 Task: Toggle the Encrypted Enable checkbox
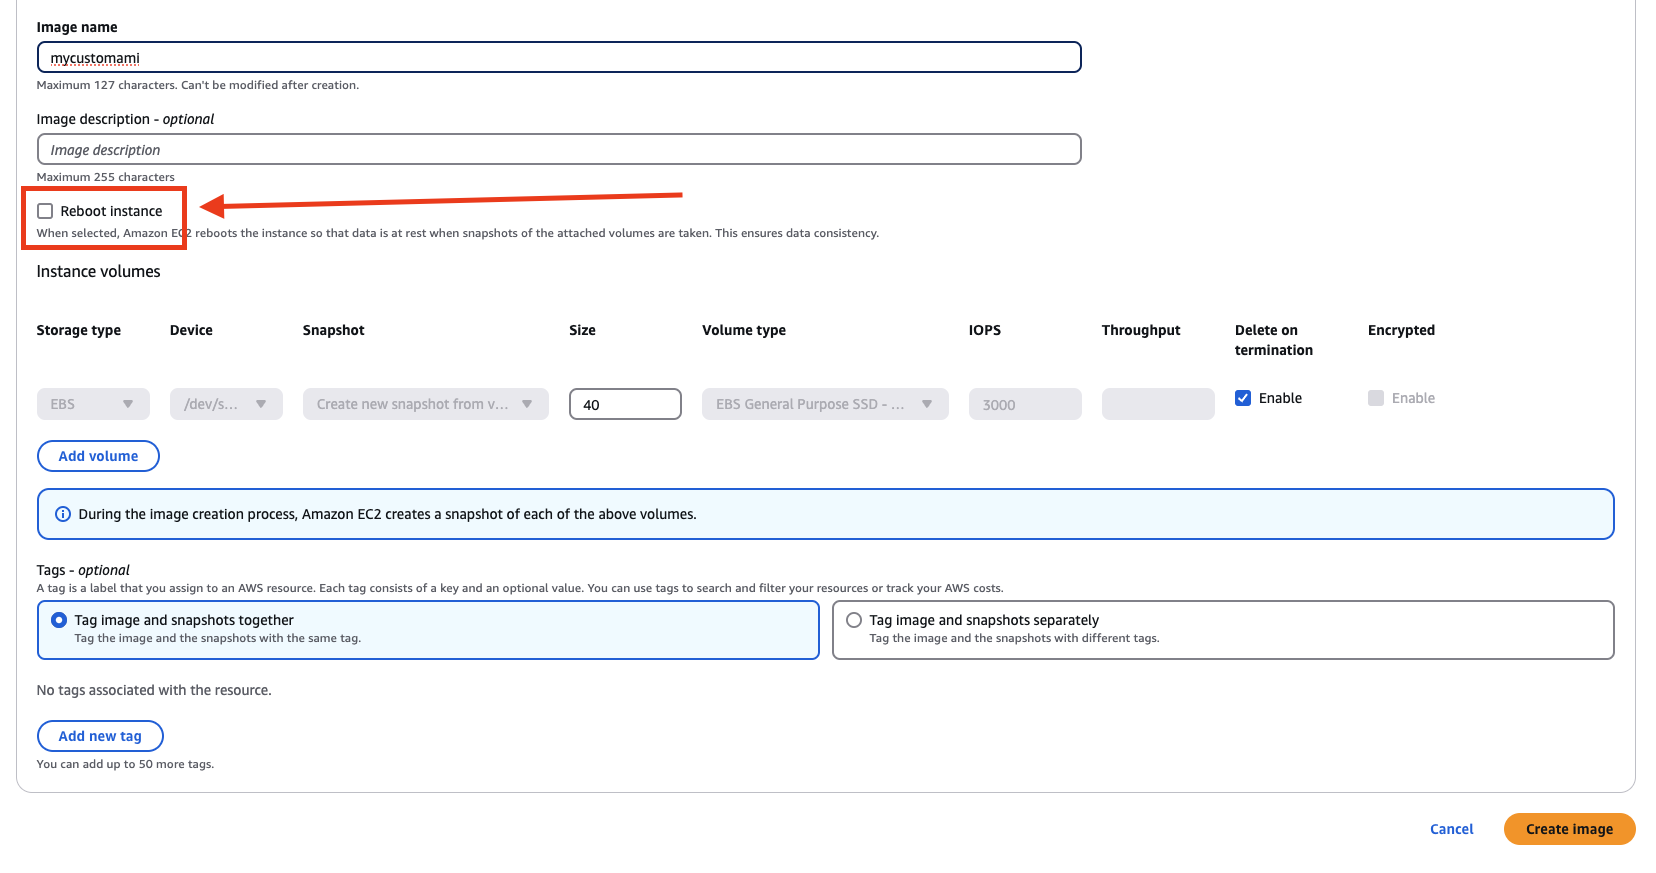[1376, 398]
